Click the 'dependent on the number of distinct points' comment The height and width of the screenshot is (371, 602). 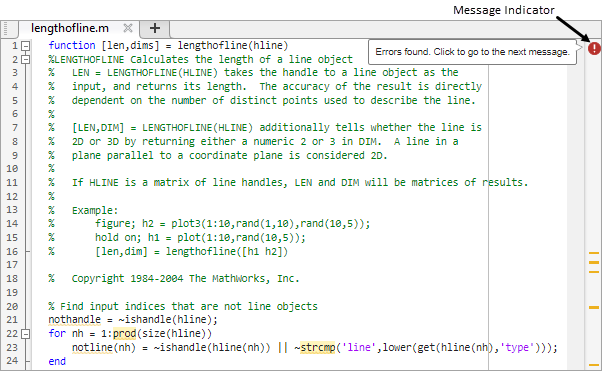274,100
